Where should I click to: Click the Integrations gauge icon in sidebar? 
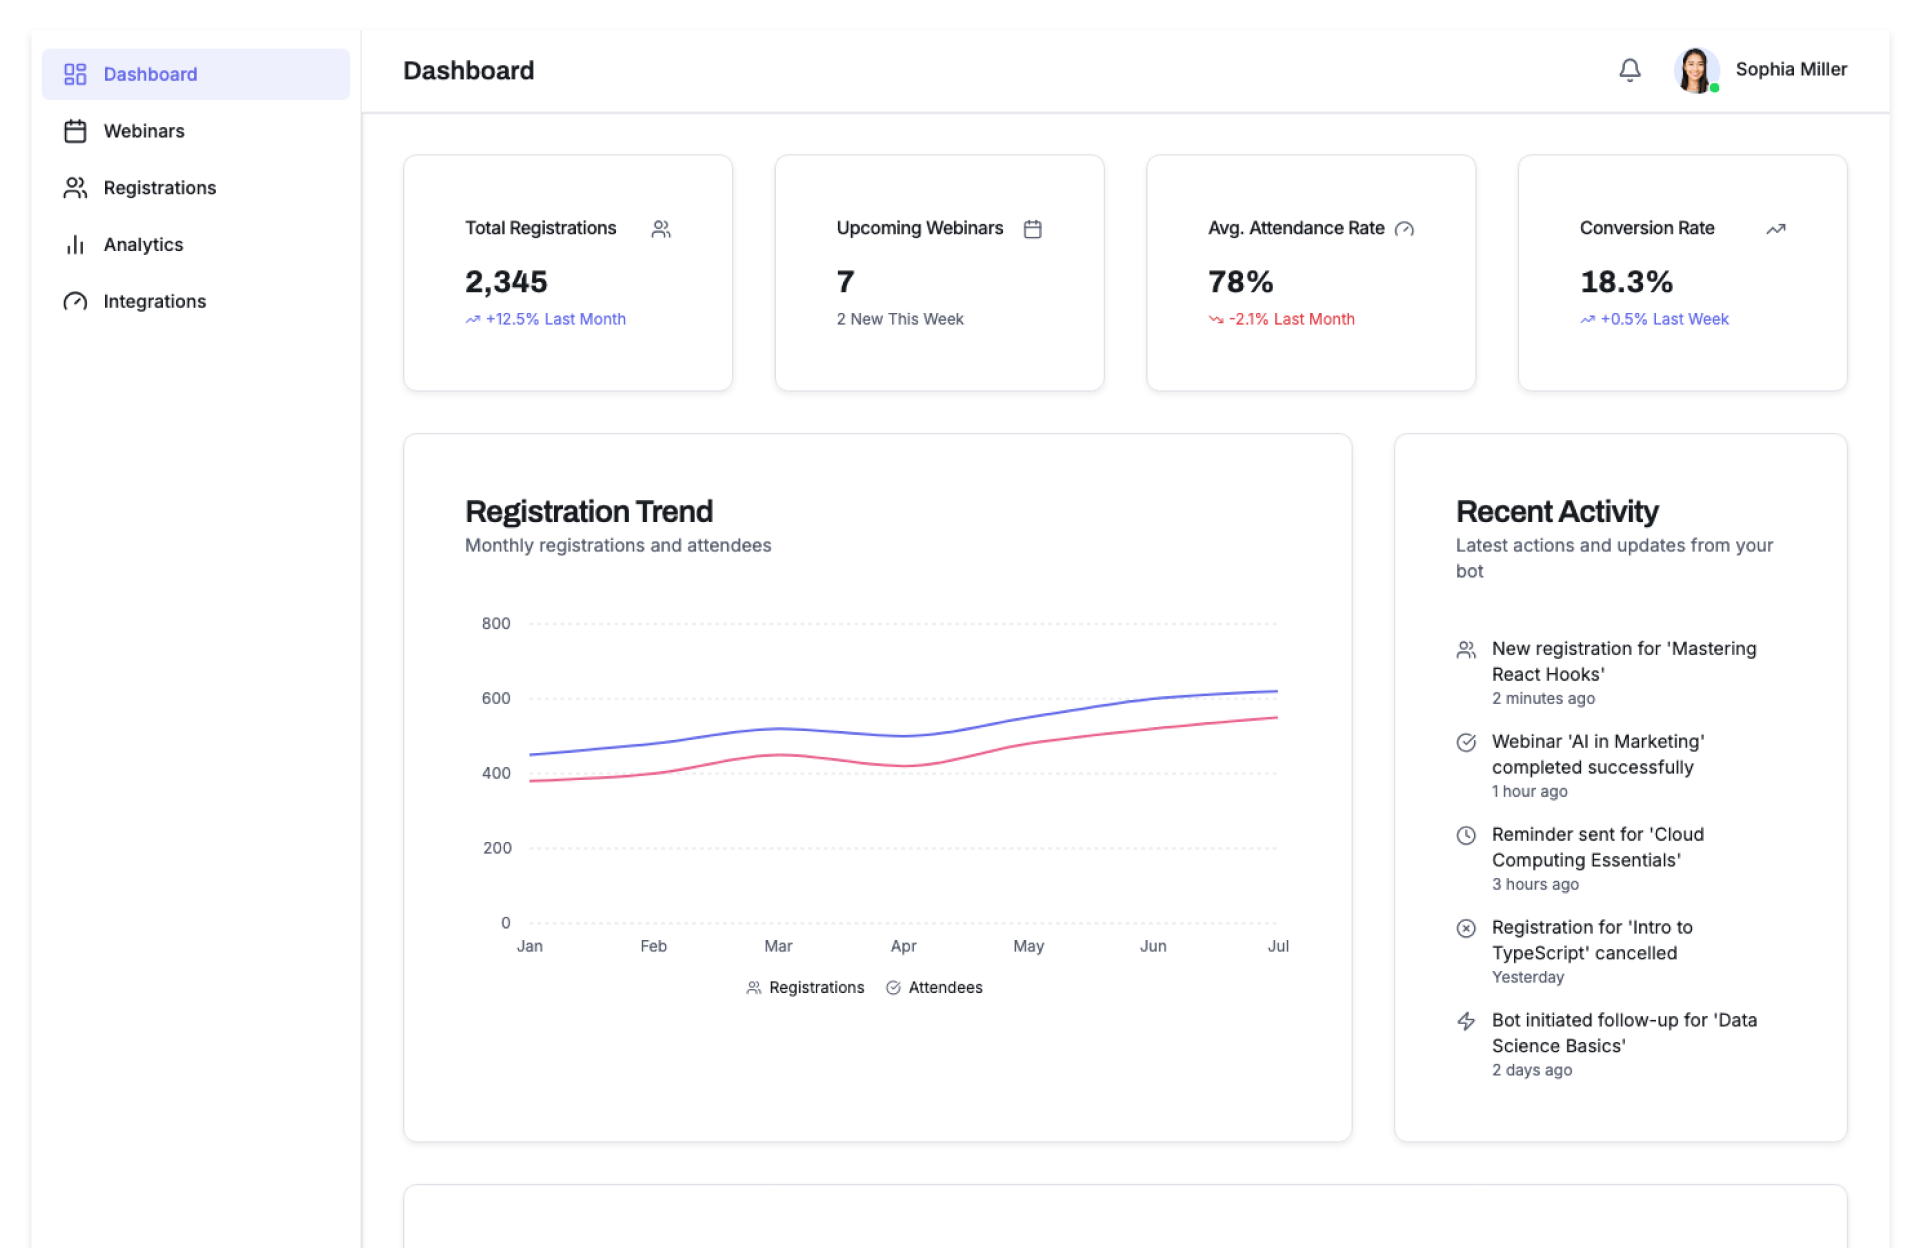[75, 301]
